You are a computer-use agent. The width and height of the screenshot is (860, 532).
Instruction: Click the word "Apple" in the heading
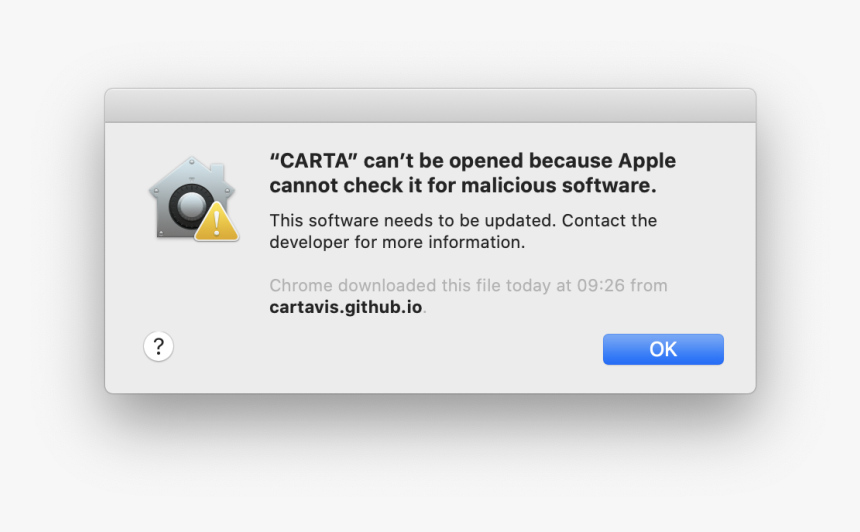[x=647, y=161]
